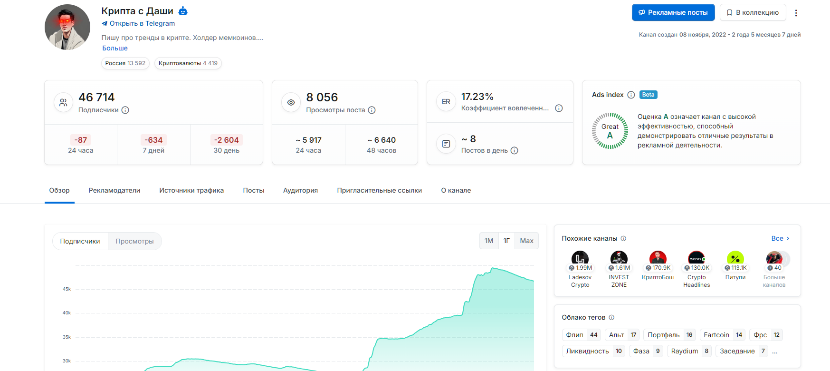This screenshot has height=371, width=830.
Task: Click the Альт tag chip
Action: tap(623, 335)
